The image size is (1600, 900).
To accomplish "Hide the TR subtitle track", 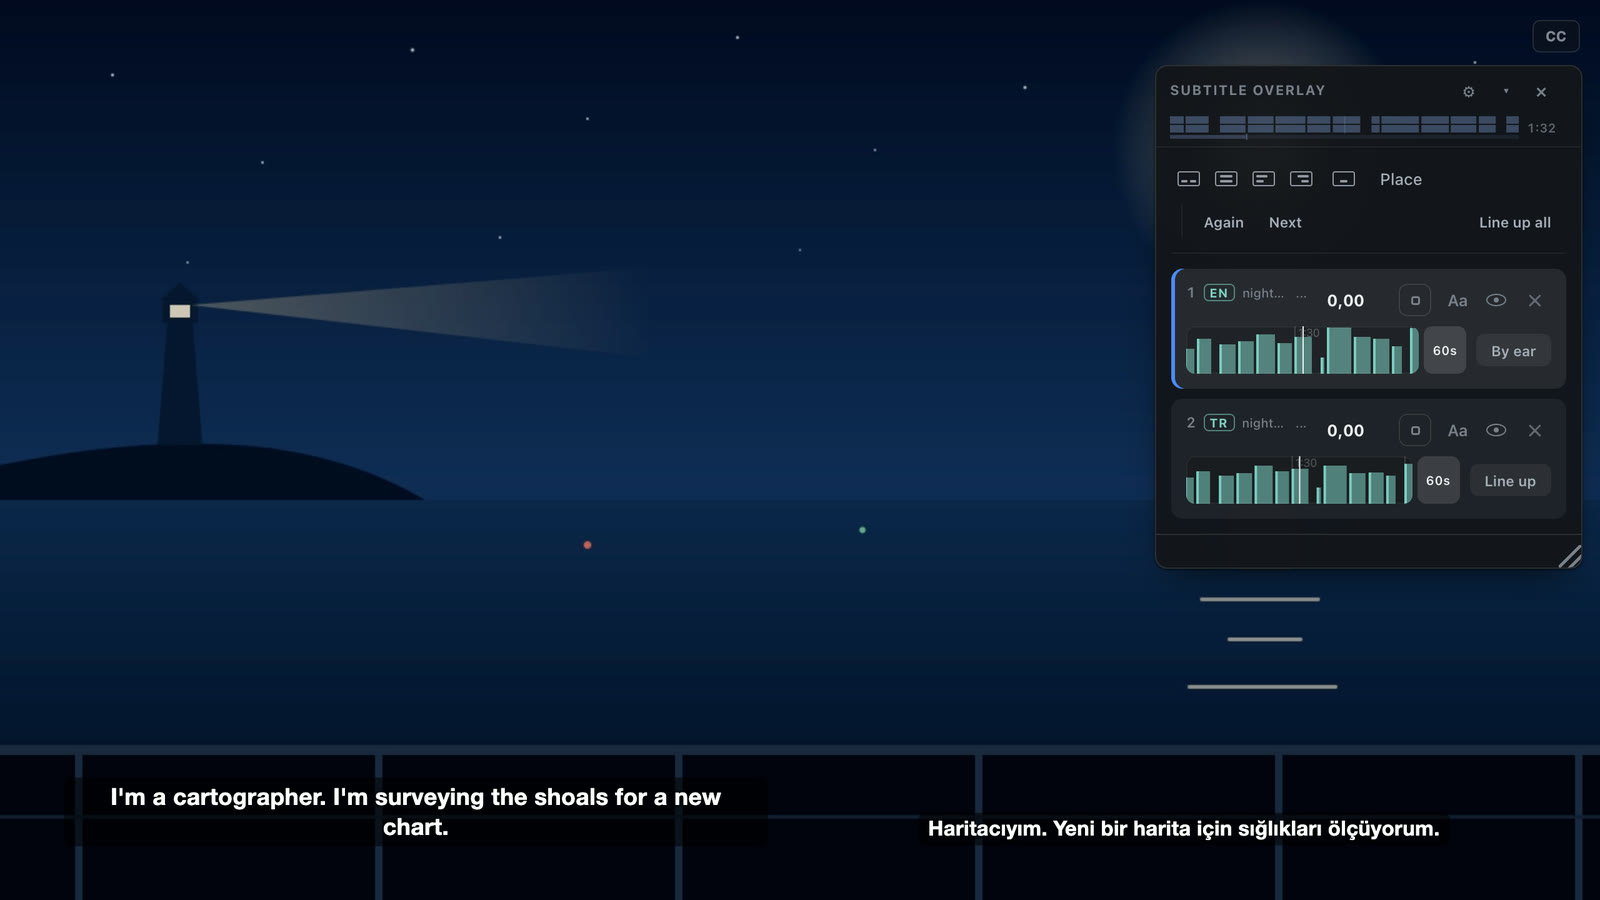I will (x=1496, y=430).
